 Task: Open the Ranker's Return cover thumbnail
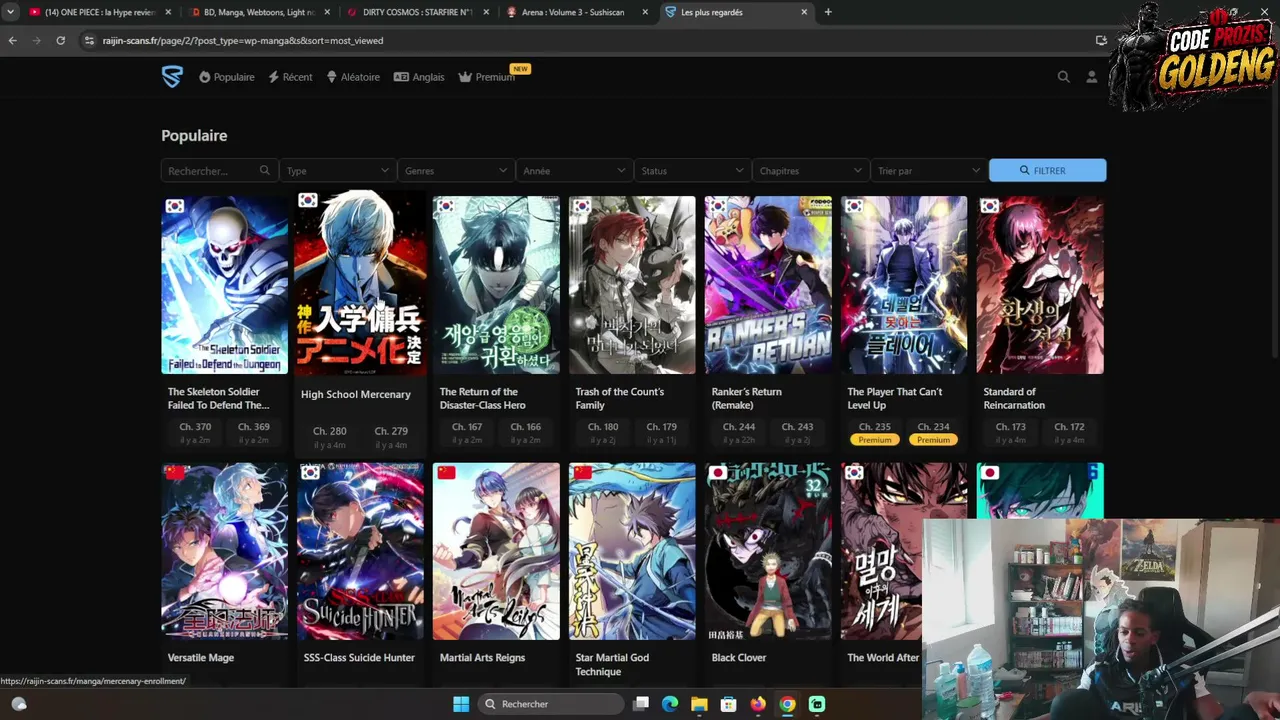point(768,285)
